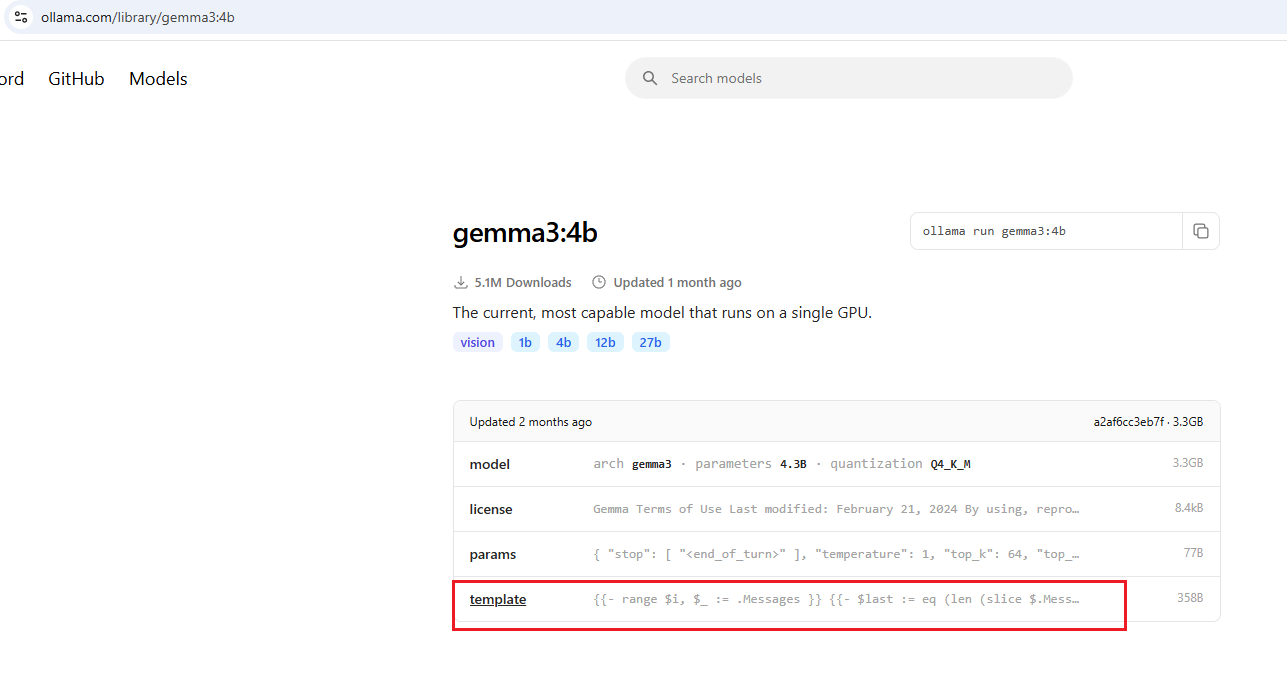The width and height of the screenshot is (1287, 693).
Task: Copy the ollama run command
Action: (x=1201, y=231)
